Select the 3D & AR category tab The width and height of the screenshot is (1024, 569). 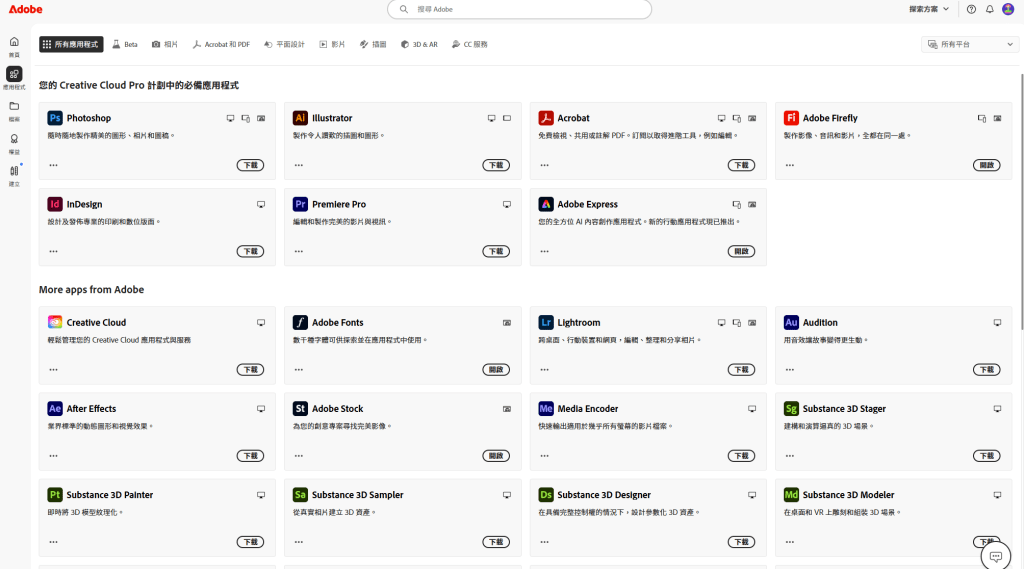coord(419,44)
